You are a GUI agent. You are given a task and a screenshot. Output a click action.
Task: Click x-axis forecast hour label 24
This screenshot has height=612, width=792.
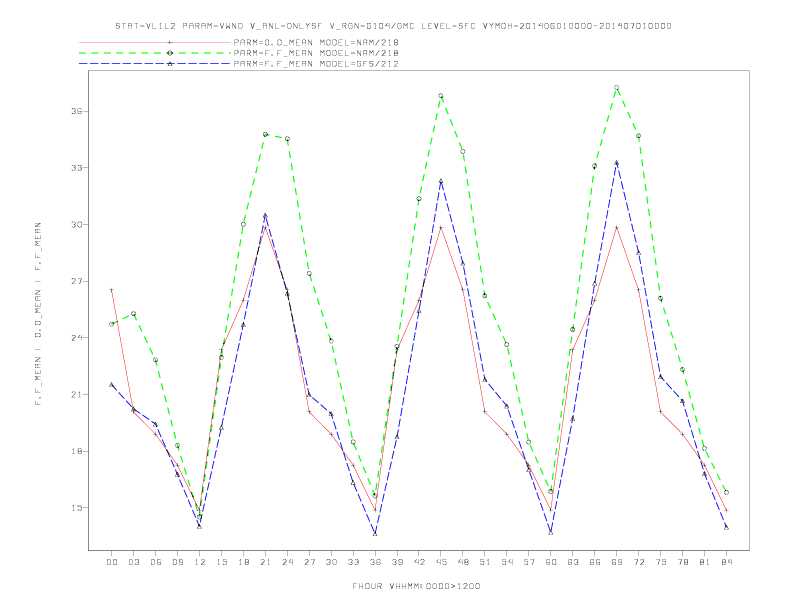287,562
